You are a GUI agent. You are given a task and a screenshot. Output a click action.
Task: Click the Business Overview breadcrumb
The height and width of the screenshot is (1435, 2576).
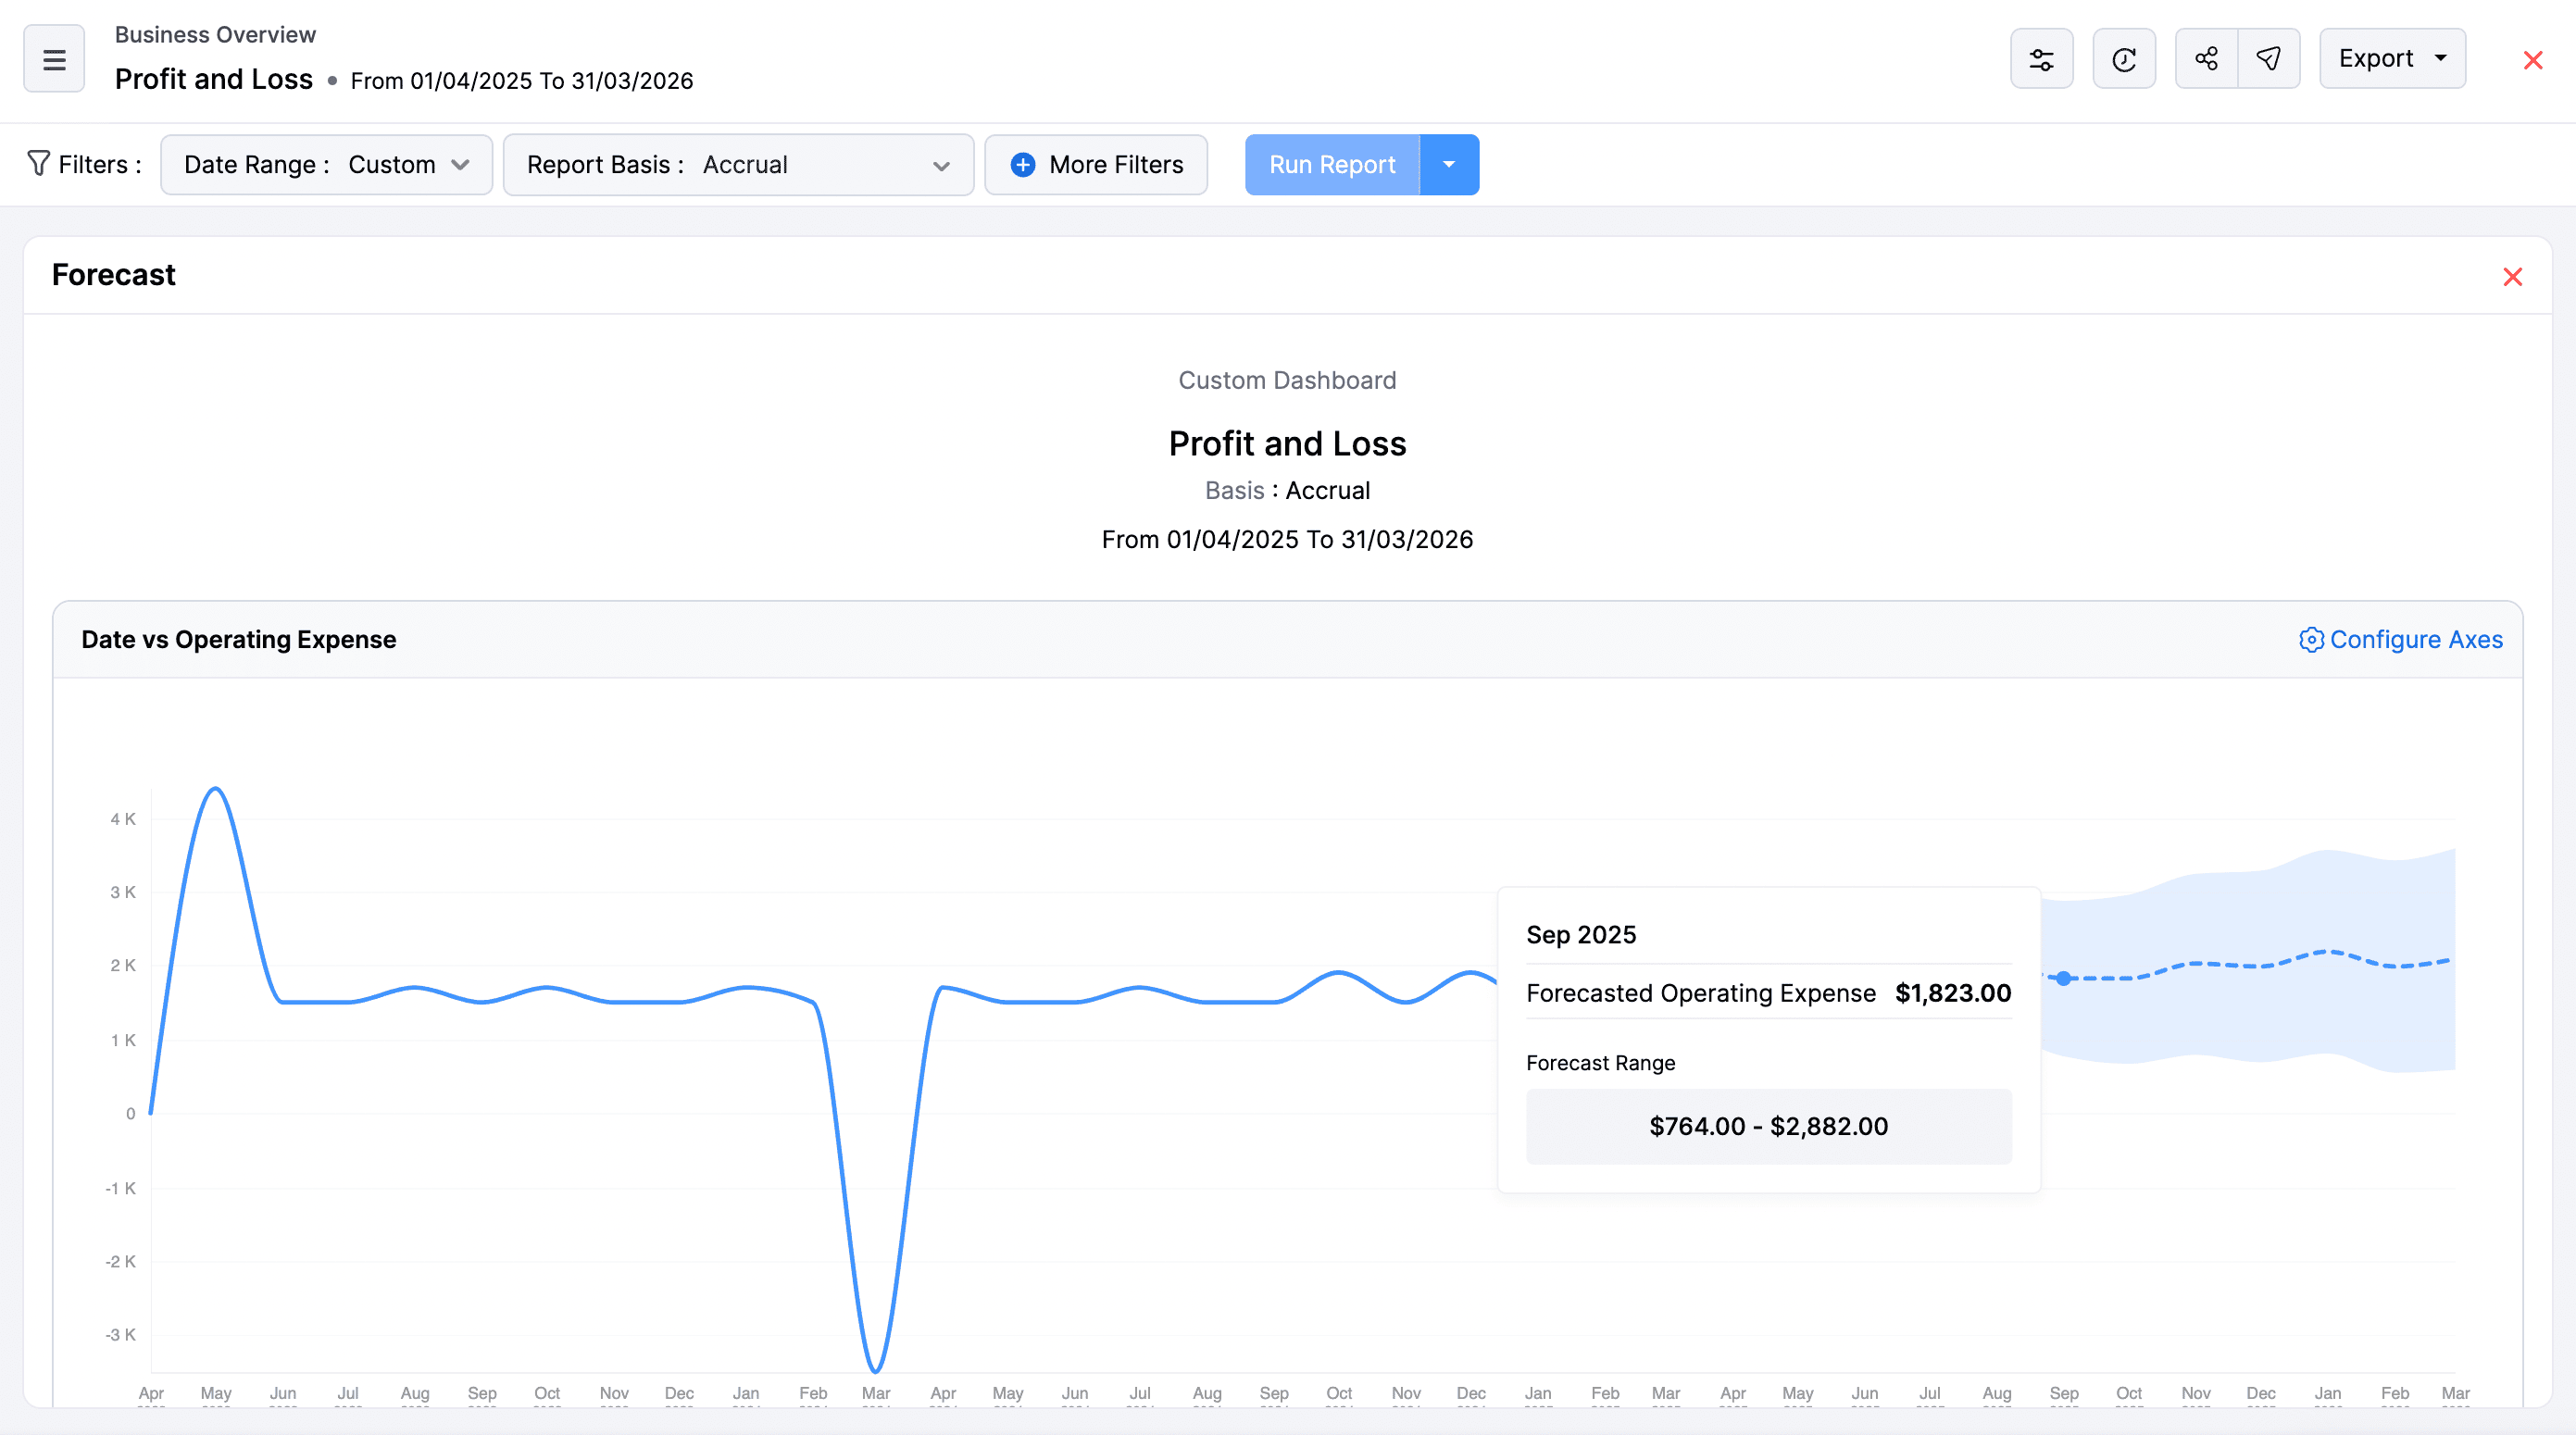(215, 33)
